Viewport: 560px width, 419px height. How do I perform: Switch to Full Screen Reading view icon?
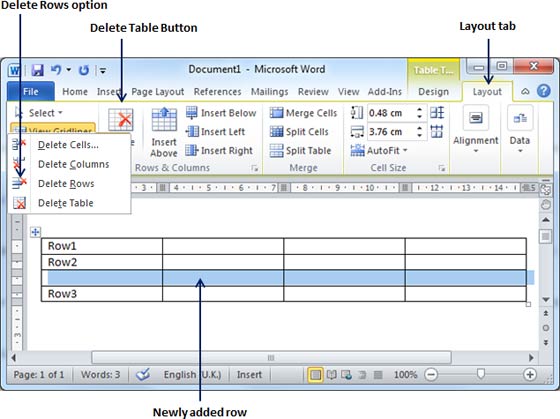332,375
